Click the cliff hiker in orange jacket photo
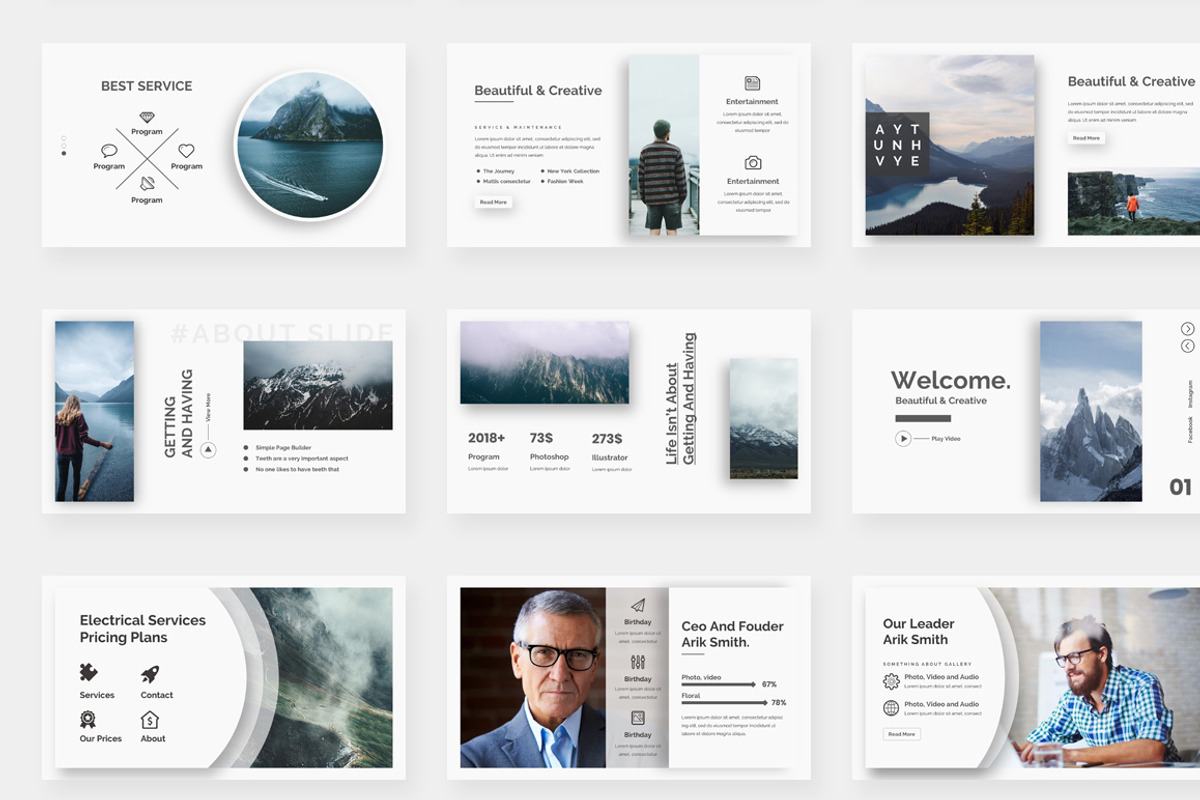Image resolution: width=1200 pixels, height=800 pixels. pyautogui.click(x=1134, y=202)
